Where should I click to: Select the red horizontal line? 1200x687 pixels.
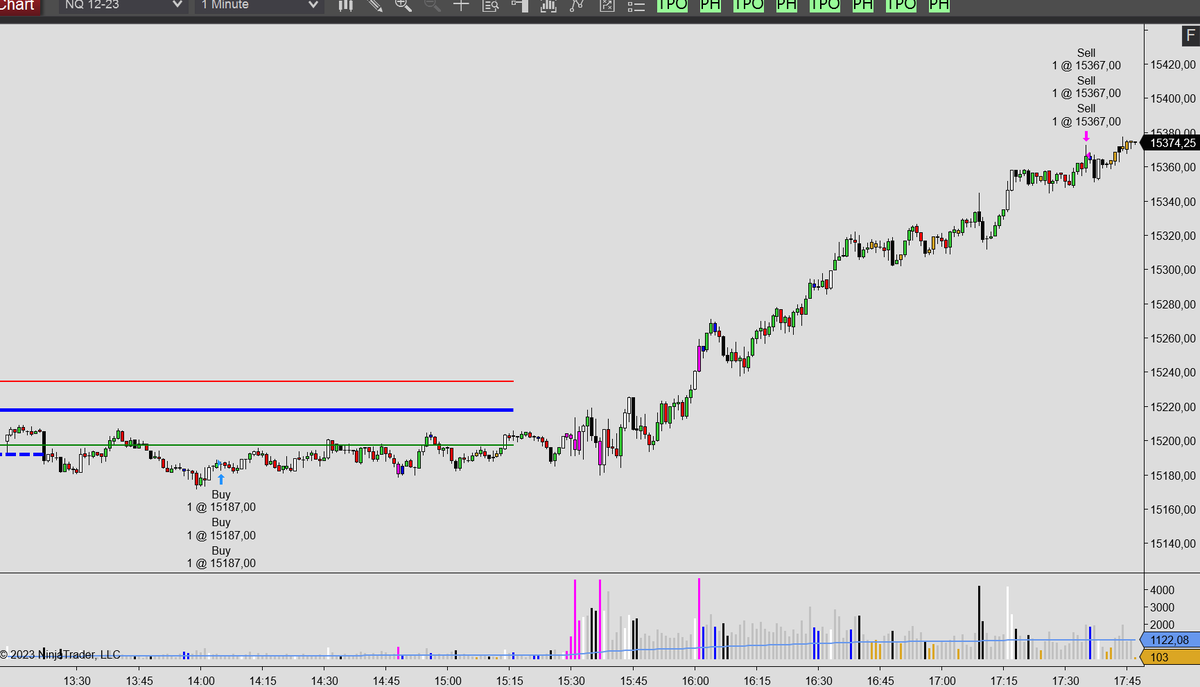[257, 381]
